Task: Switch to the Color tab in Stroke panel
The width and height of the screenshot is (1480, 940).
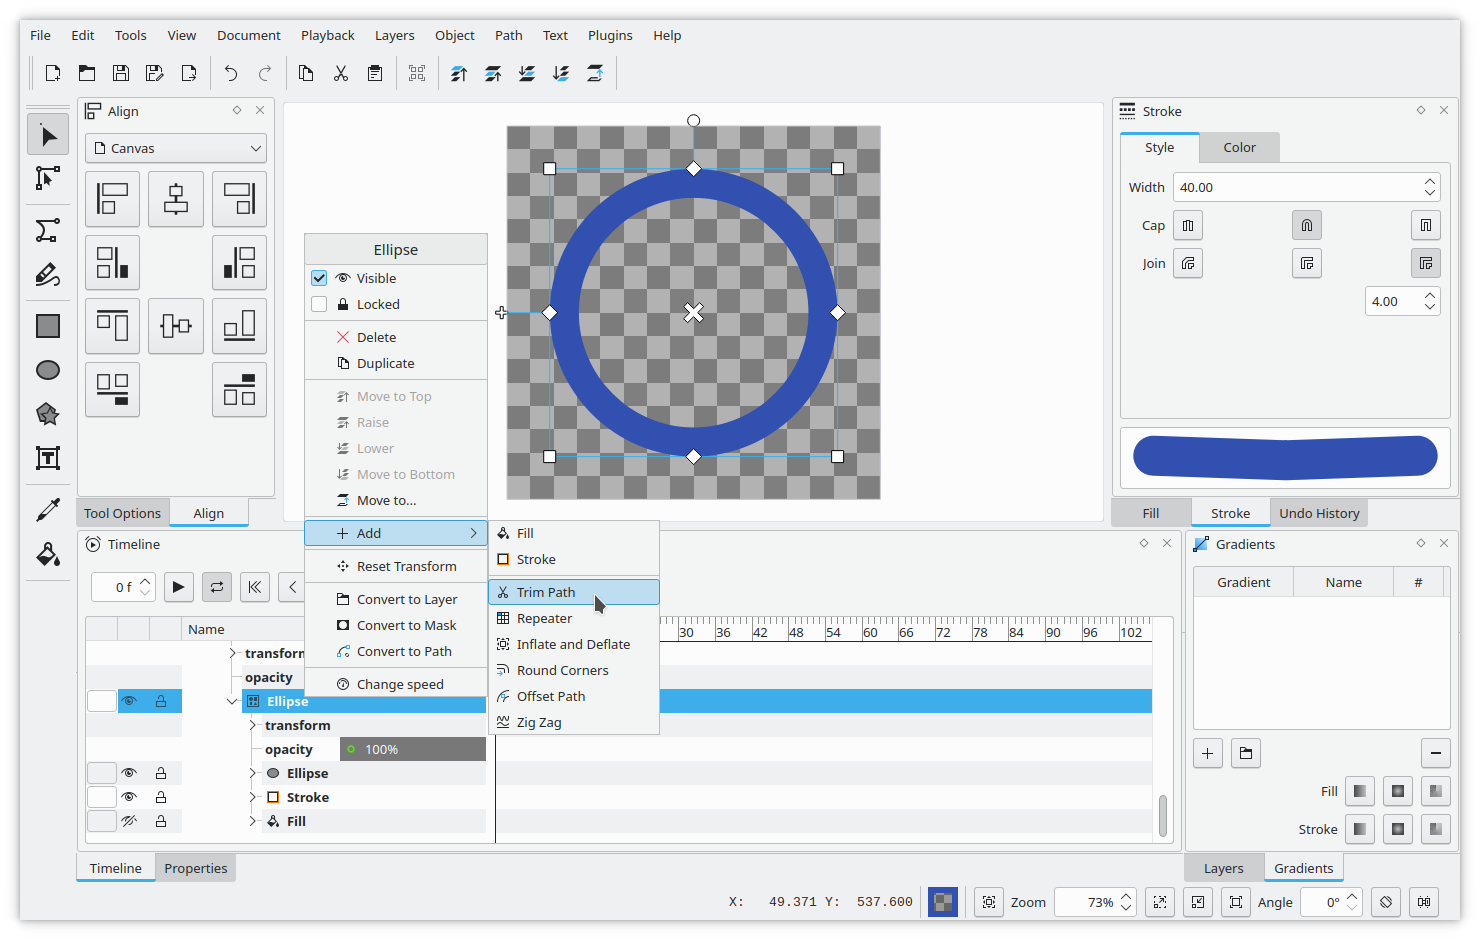Action: (1239, 147)
